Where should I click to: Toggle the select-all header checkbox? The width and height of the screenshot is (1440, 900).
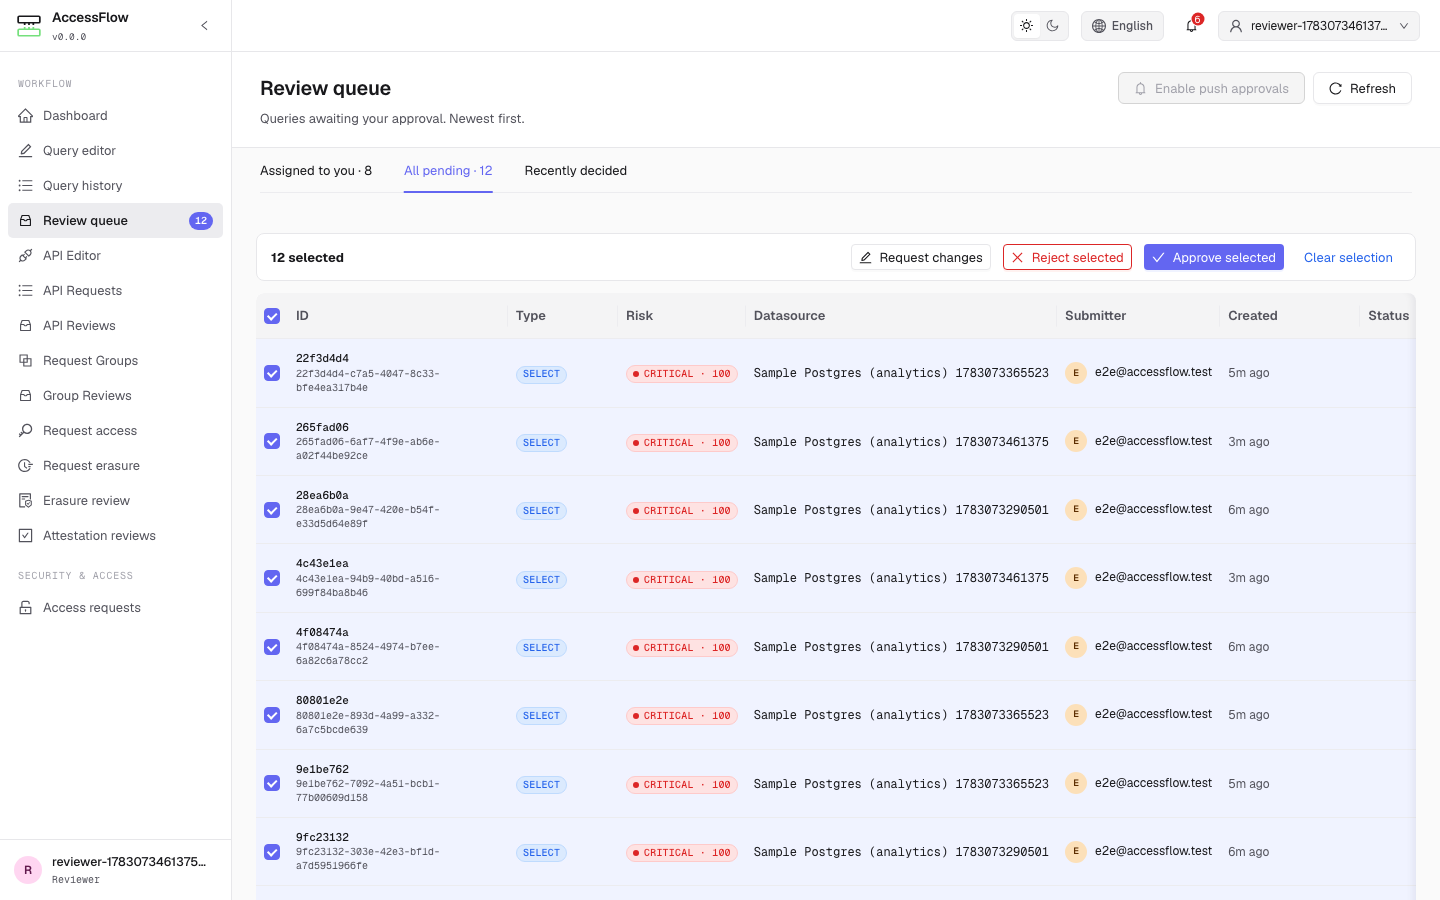click(272, 316)
